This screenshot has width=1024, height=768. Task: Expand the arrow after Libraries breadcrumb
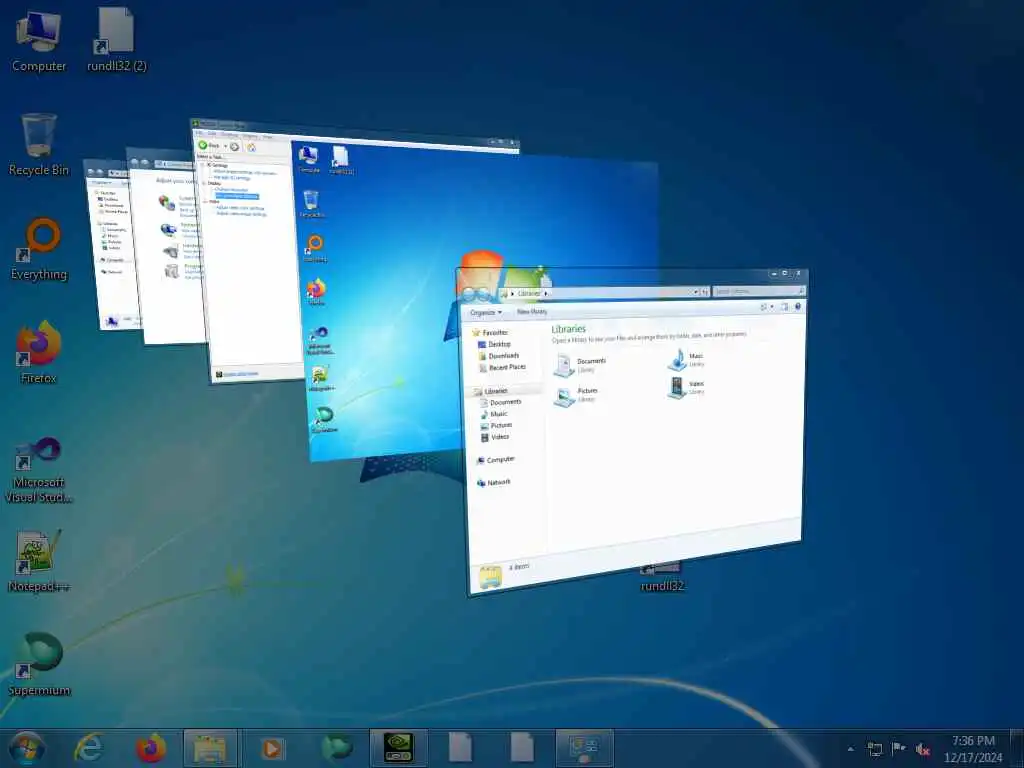[546, 293]
